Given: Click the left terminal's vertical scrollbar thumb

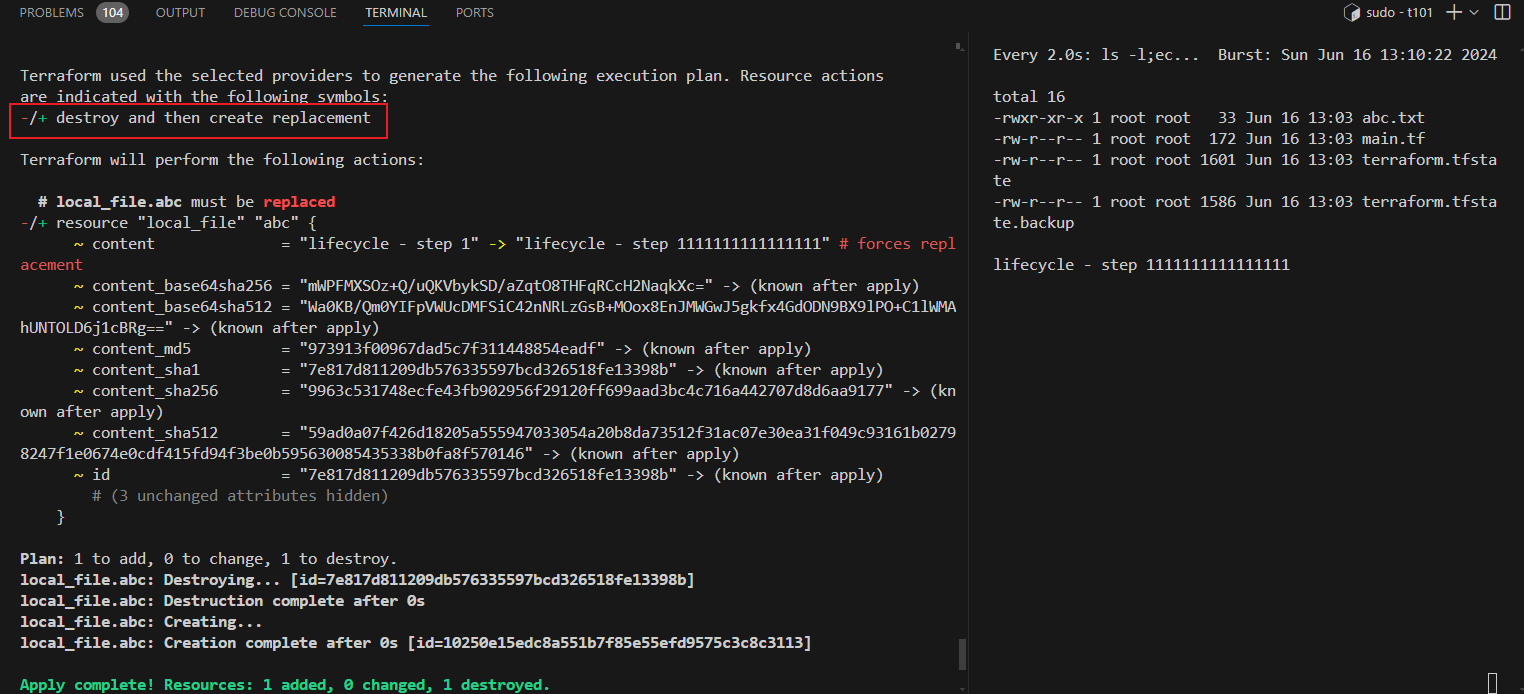Looking at the screenshot, I should (962, 655).
